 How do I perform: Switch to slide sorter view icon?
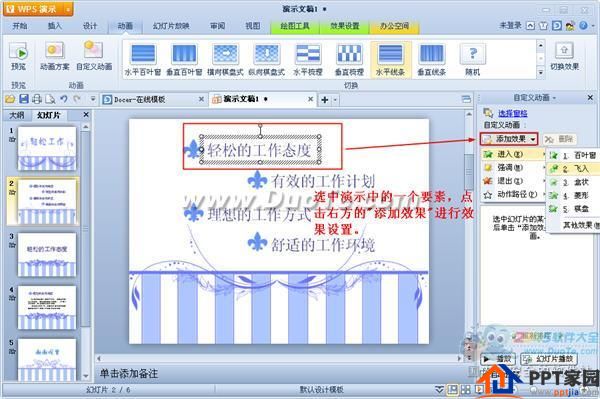click(x=466, y=390)
